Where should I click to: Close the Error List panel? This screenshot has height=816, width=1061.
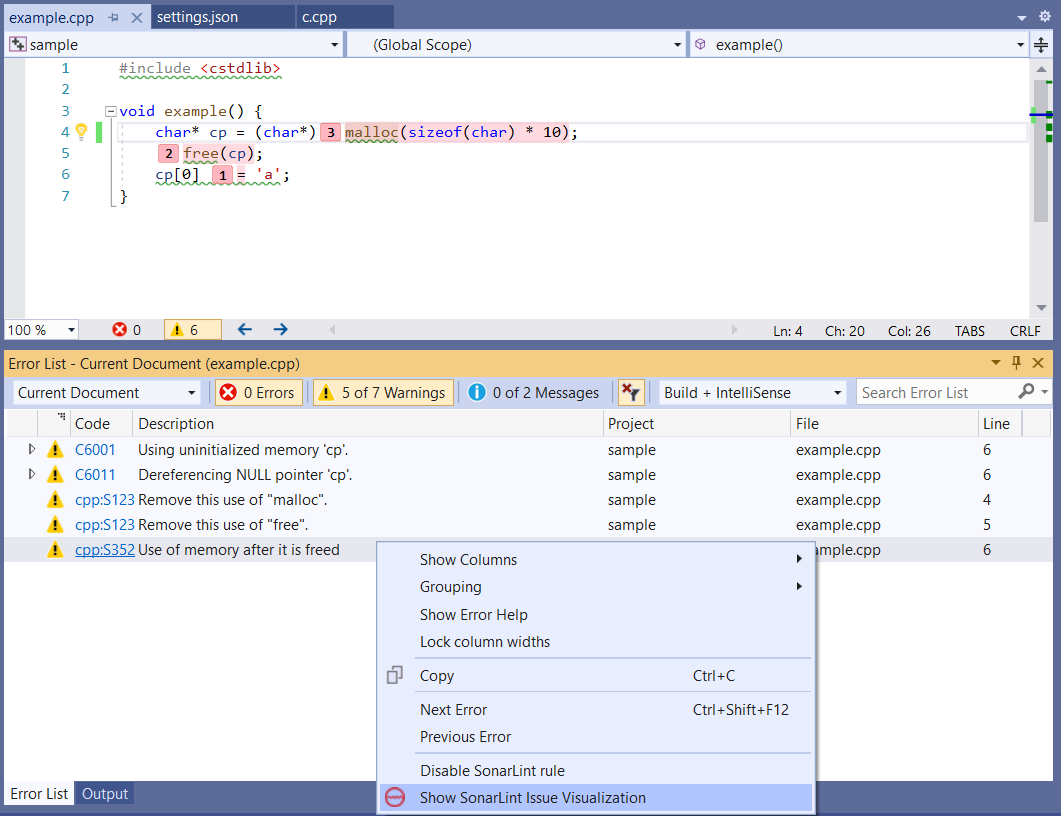tap(1038, 363)
